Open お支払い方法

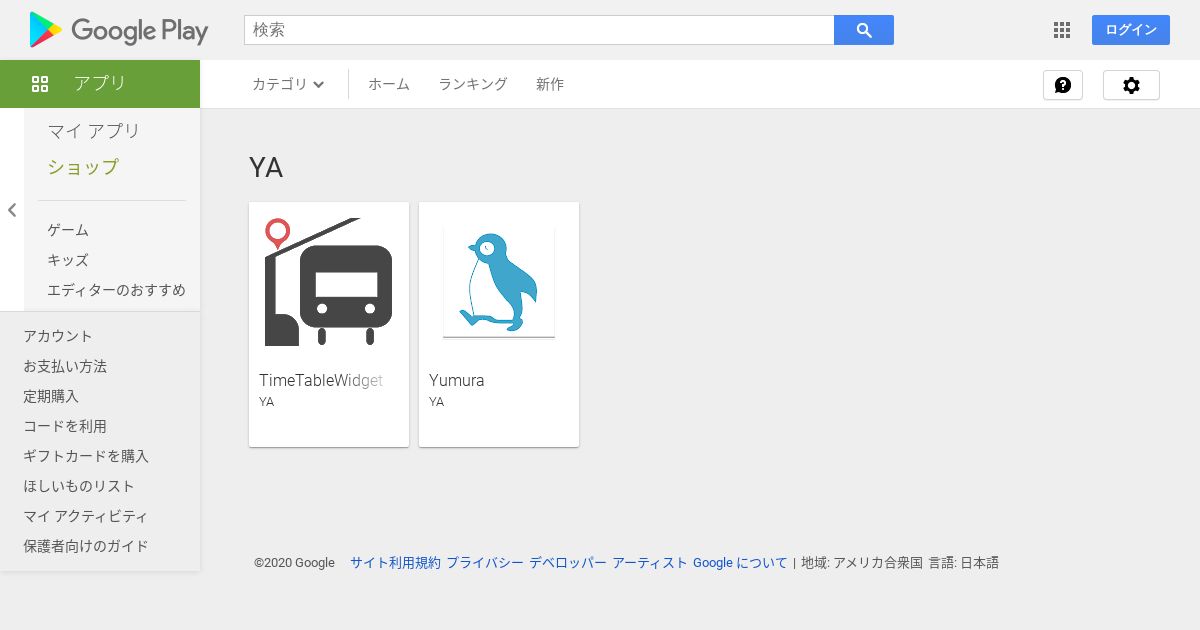click(x=65, y=366)
